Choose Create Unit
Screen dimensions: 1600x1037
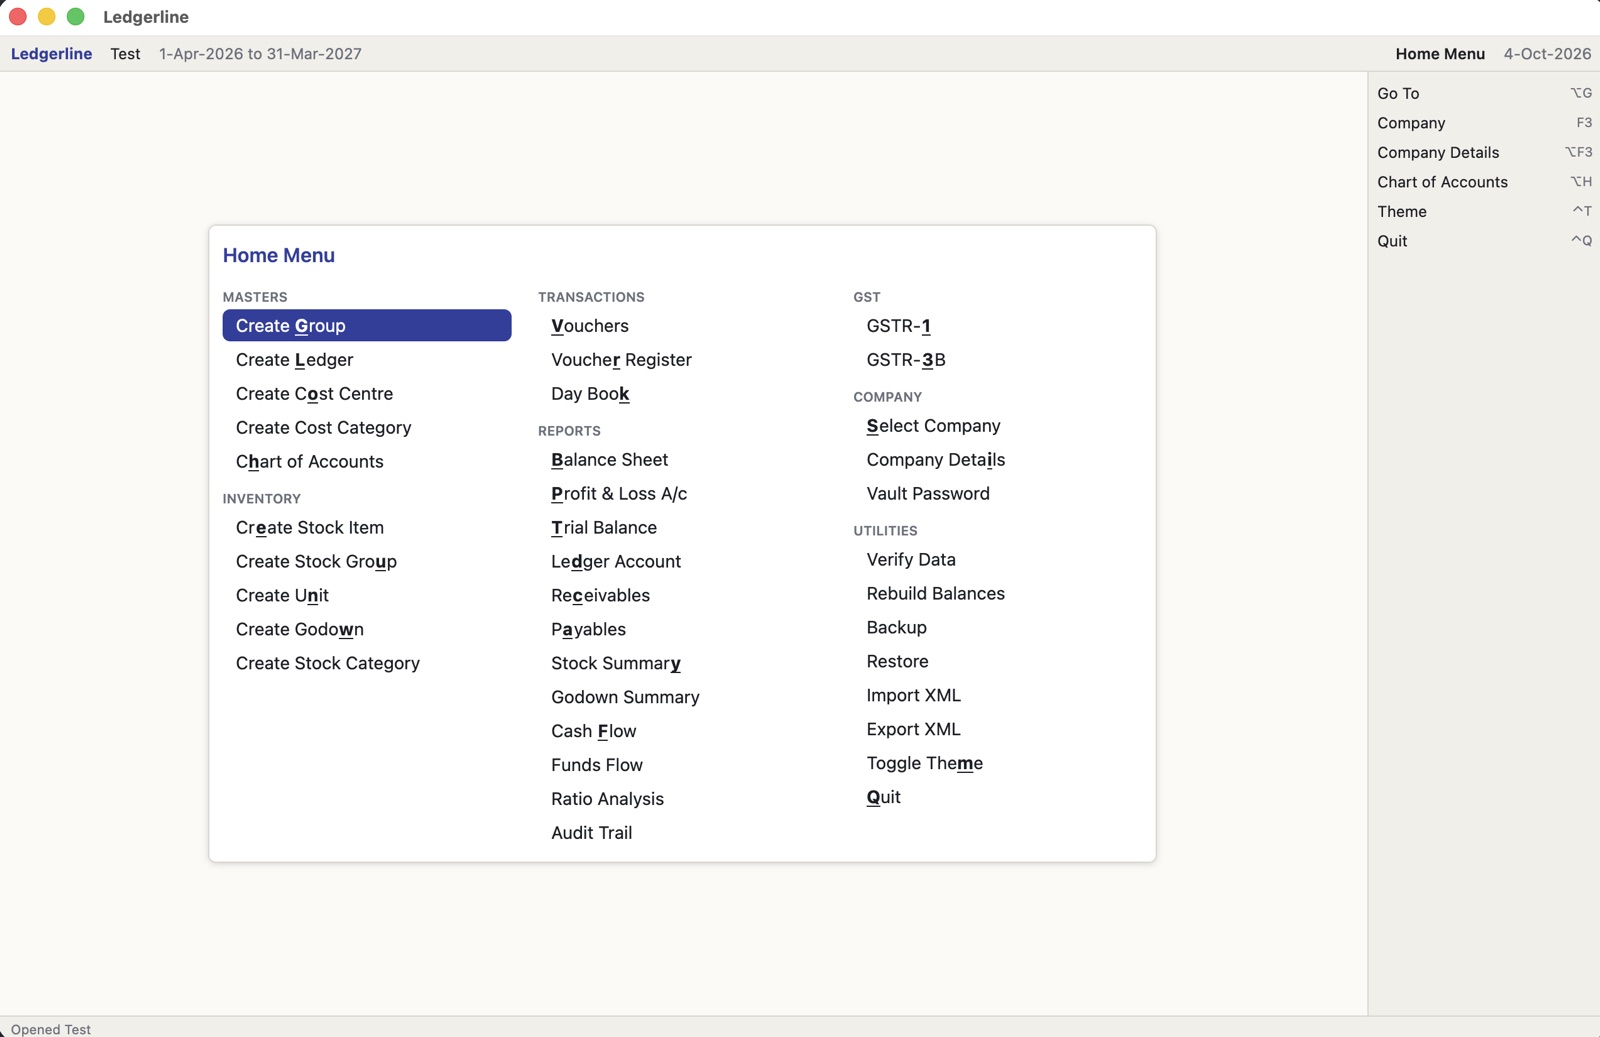click(367, 596)
